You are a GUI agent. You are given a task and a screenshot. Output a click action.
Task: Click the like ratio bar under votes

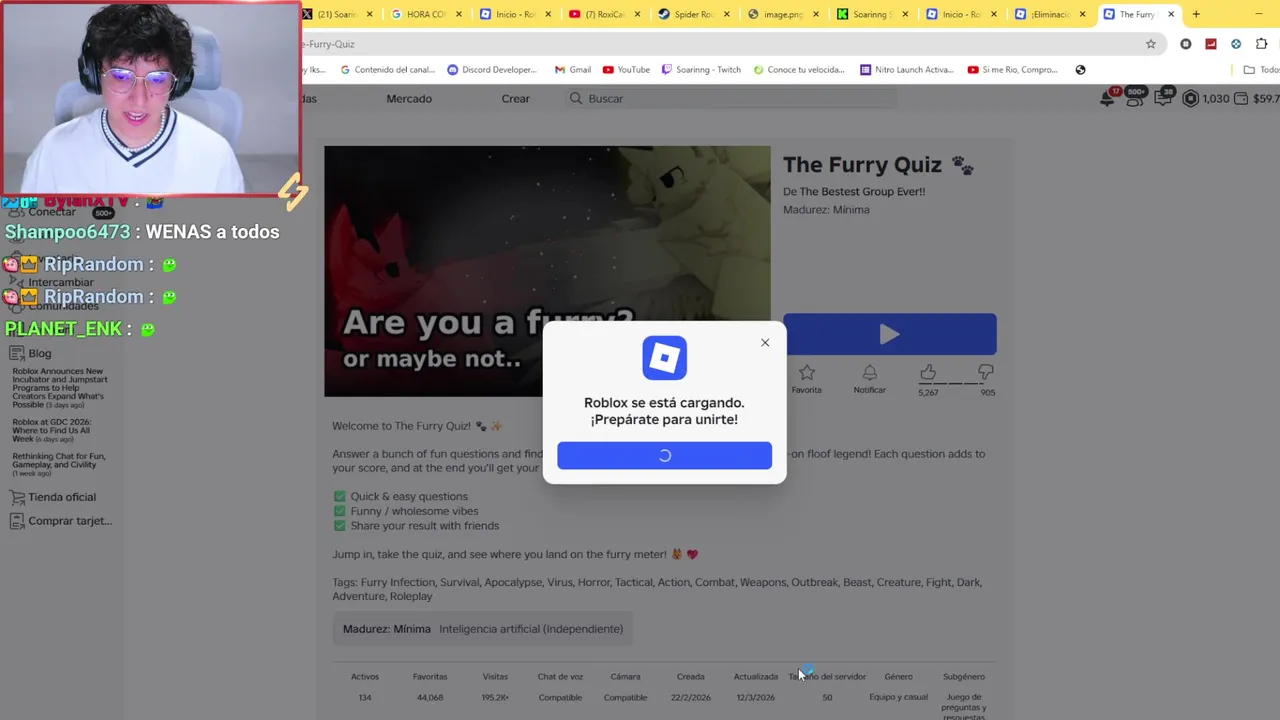(x=957, y=383)
